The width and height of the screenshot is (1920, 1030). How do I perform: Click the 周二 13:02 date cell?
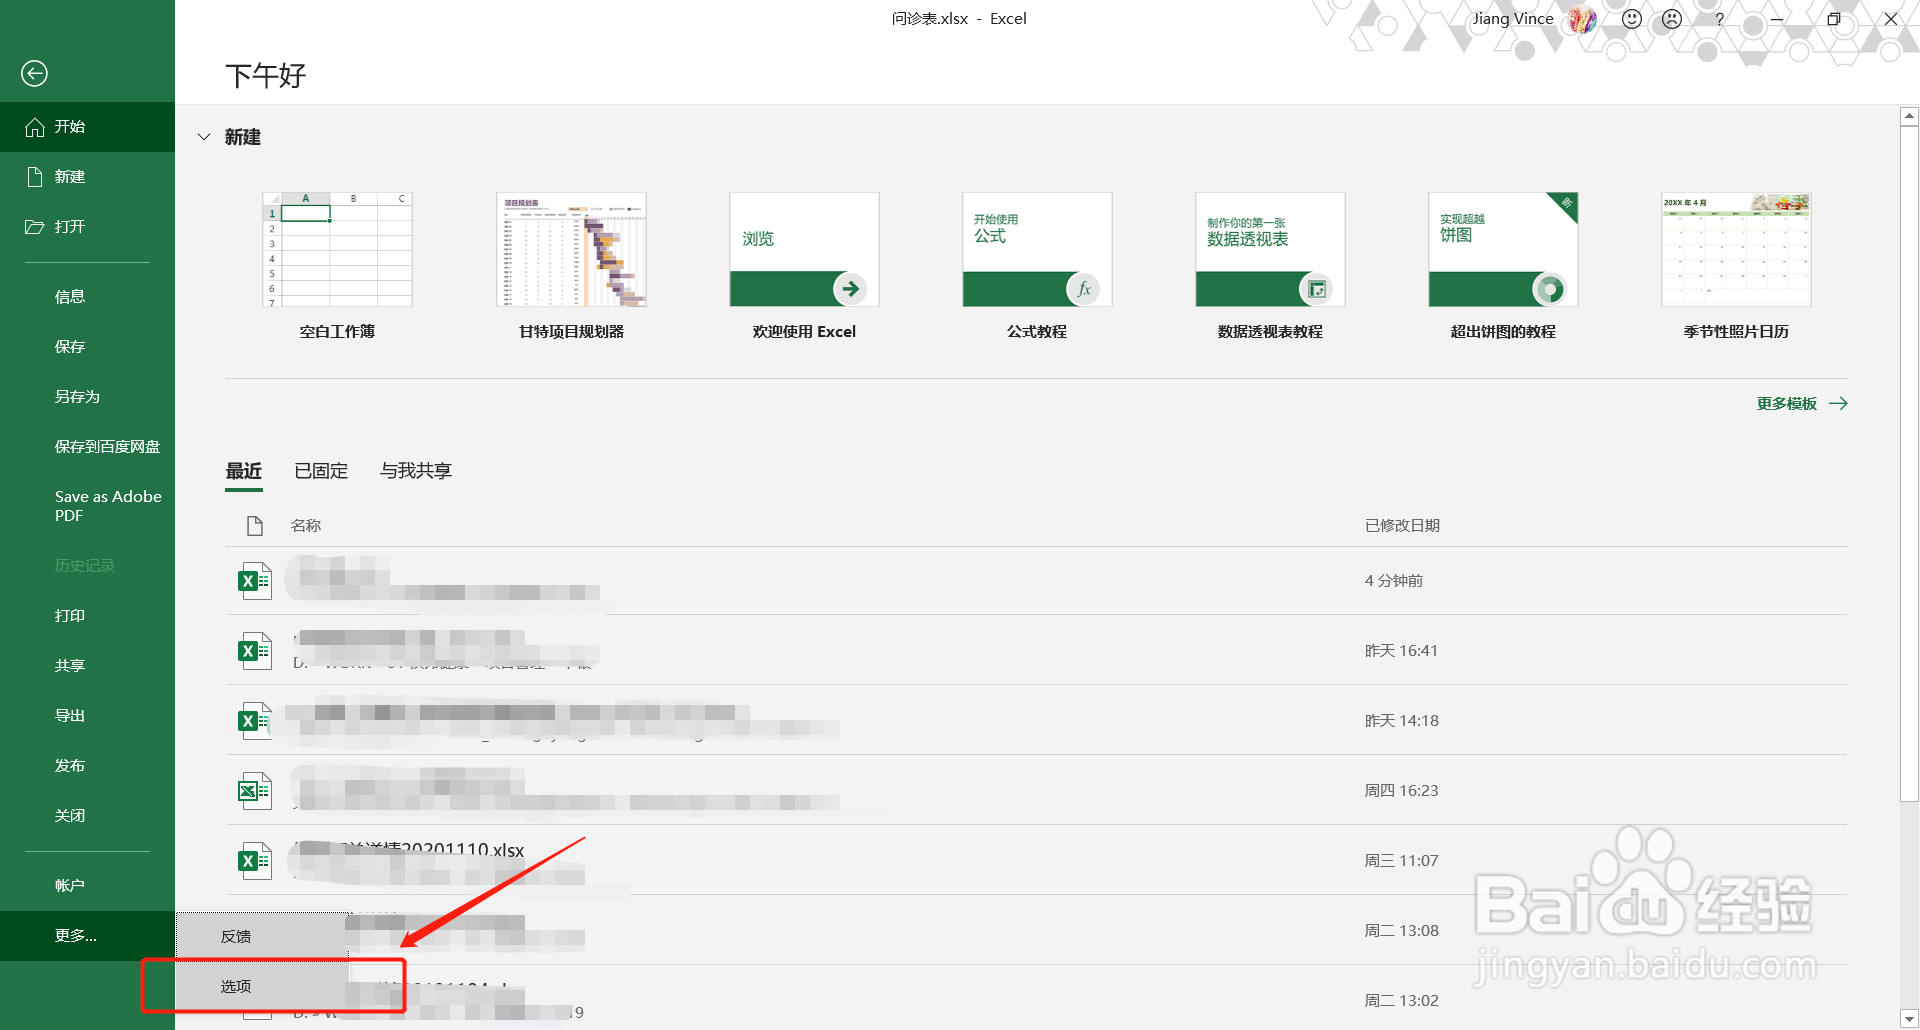(x=1401, y=1001)
